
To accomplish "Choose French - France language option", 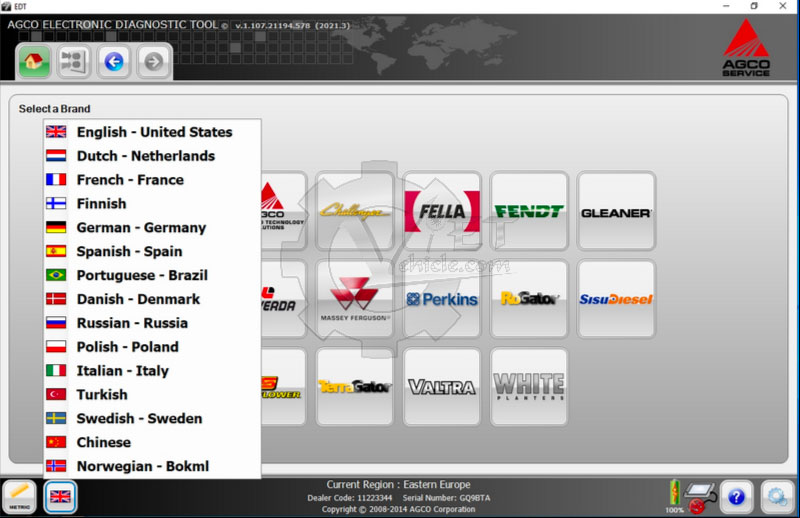I will coord(130,180).
